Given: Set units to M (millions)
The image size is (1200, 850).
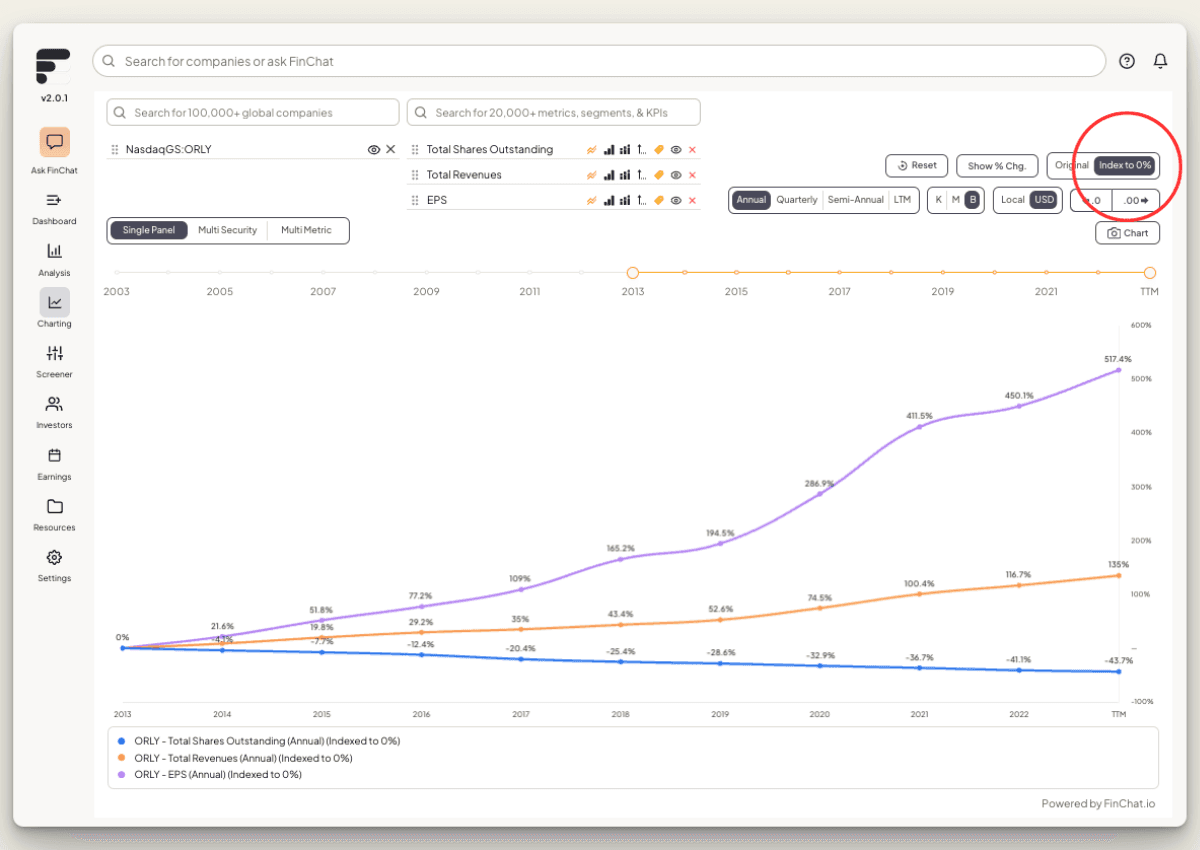Looking at the screenshot, I should tap(955, 200).
